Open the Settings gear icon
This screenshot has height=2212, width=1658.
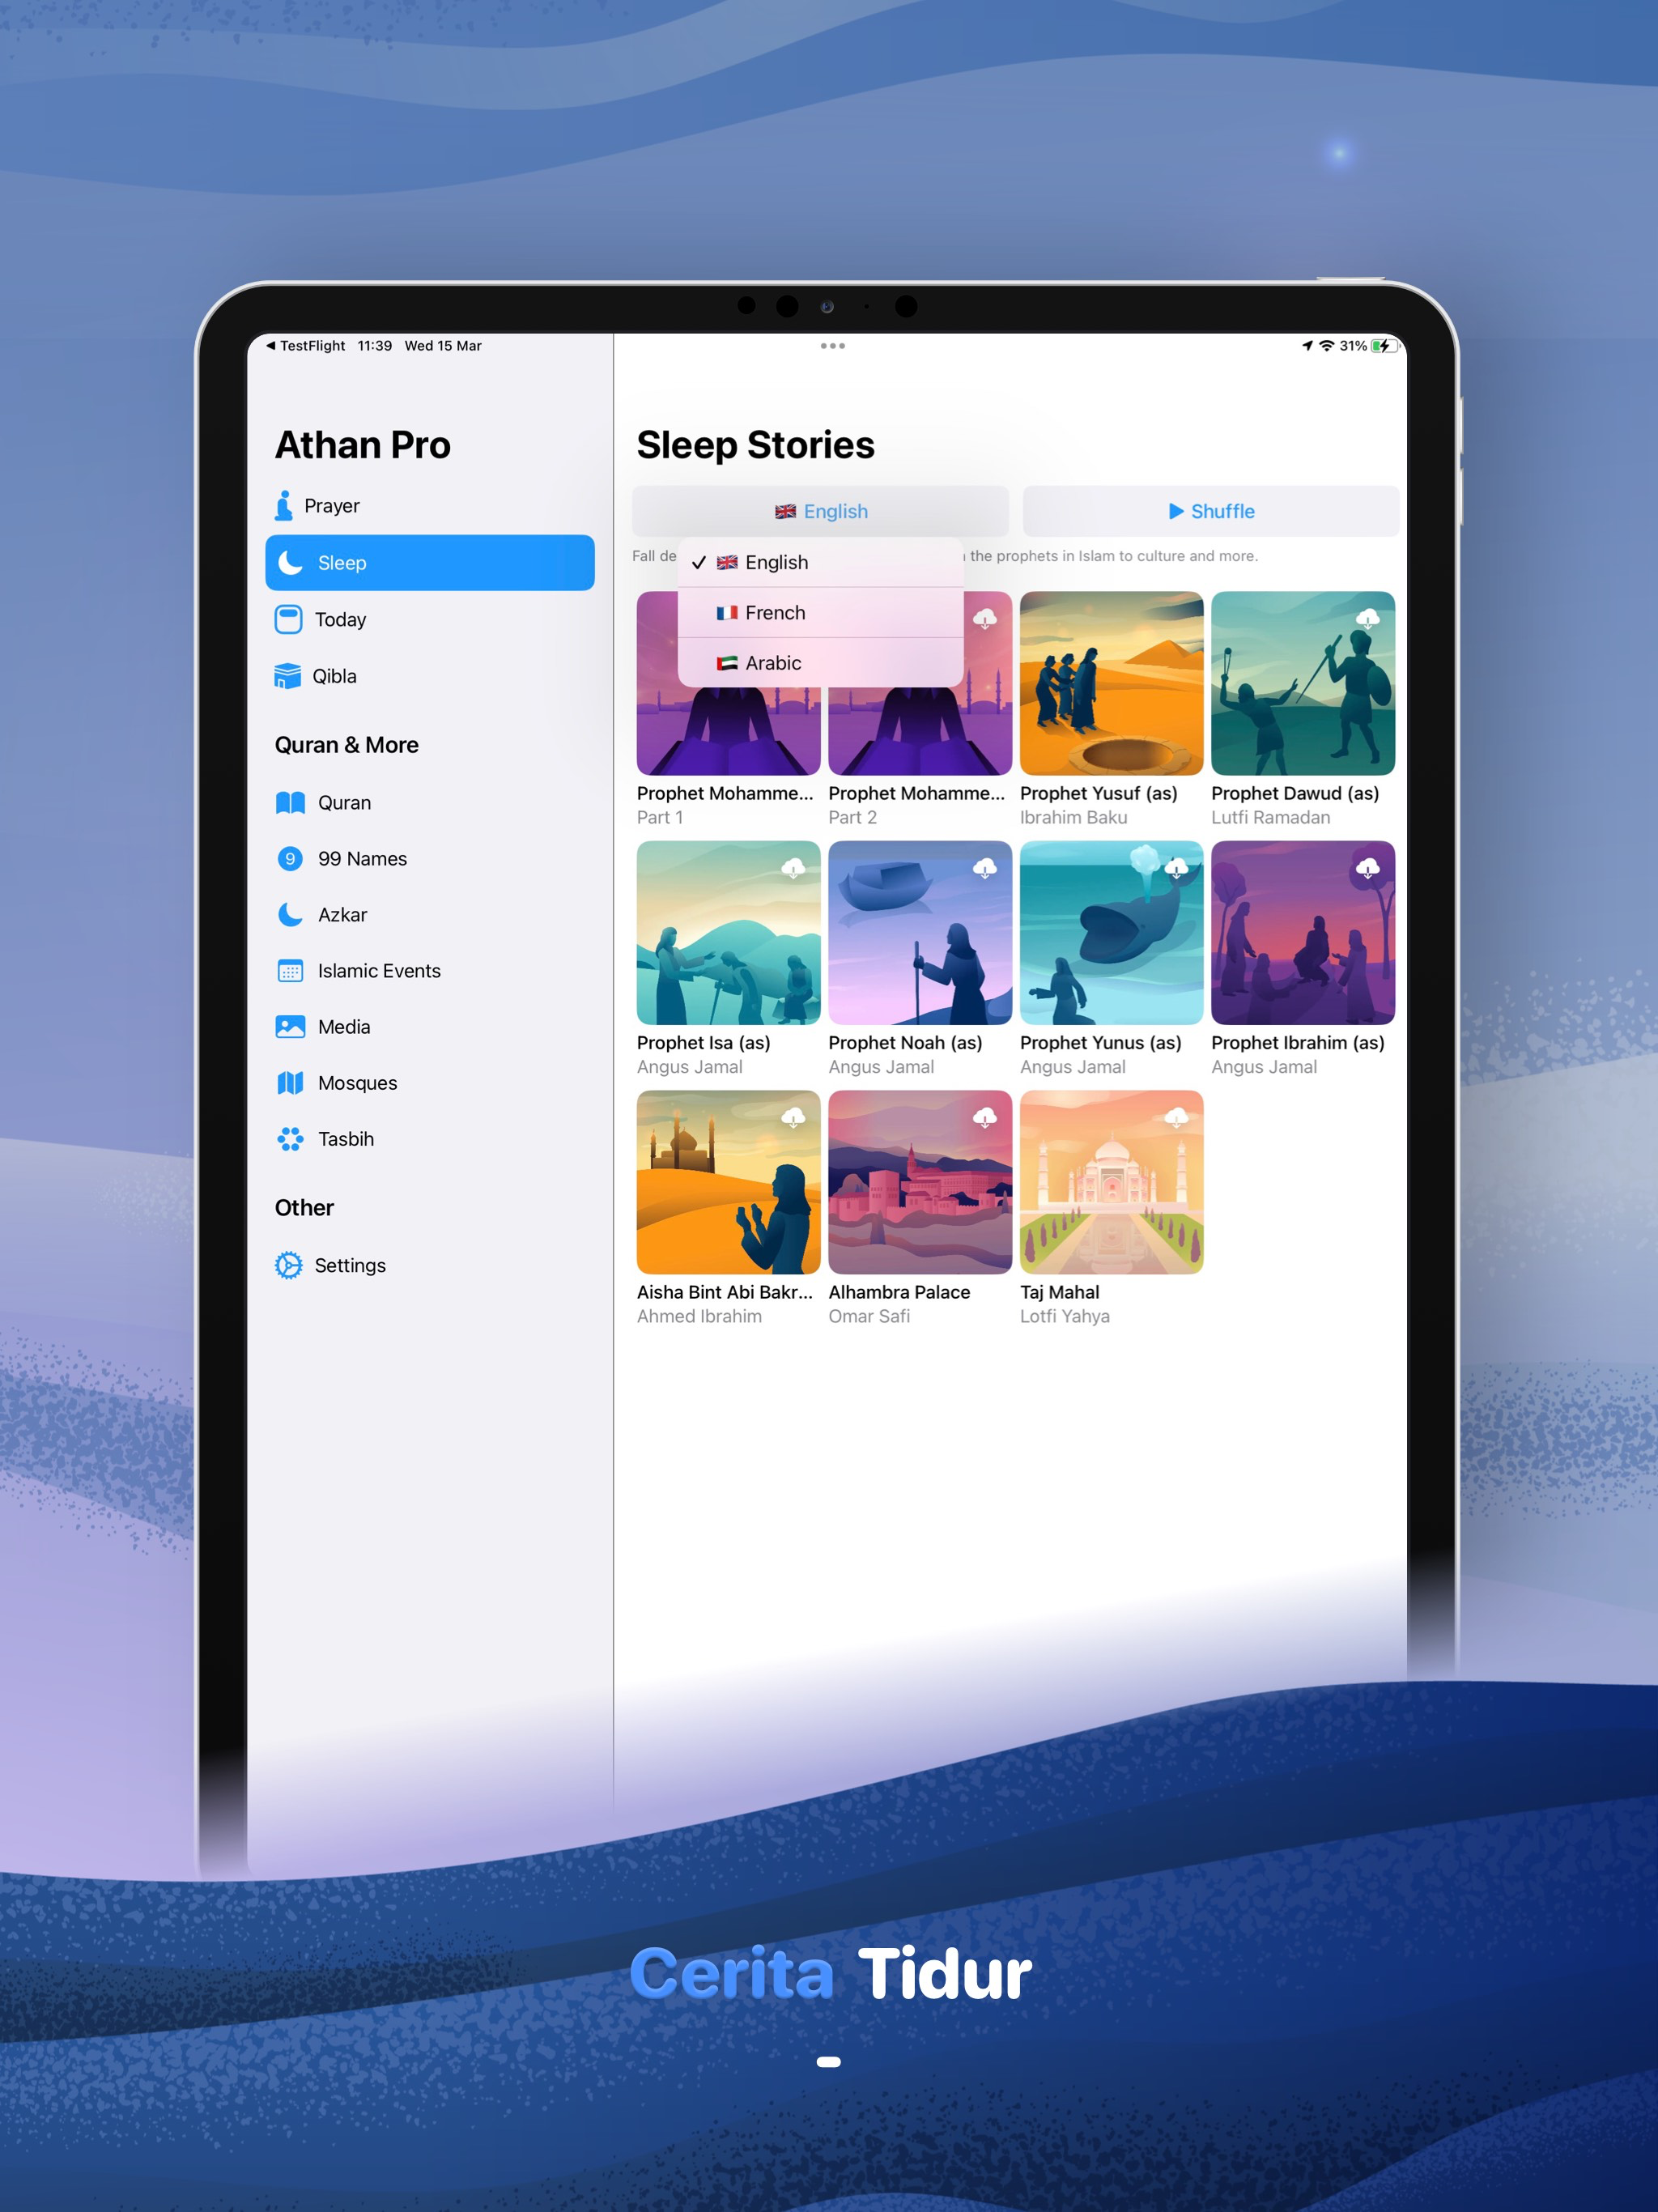click(288, 1265)
